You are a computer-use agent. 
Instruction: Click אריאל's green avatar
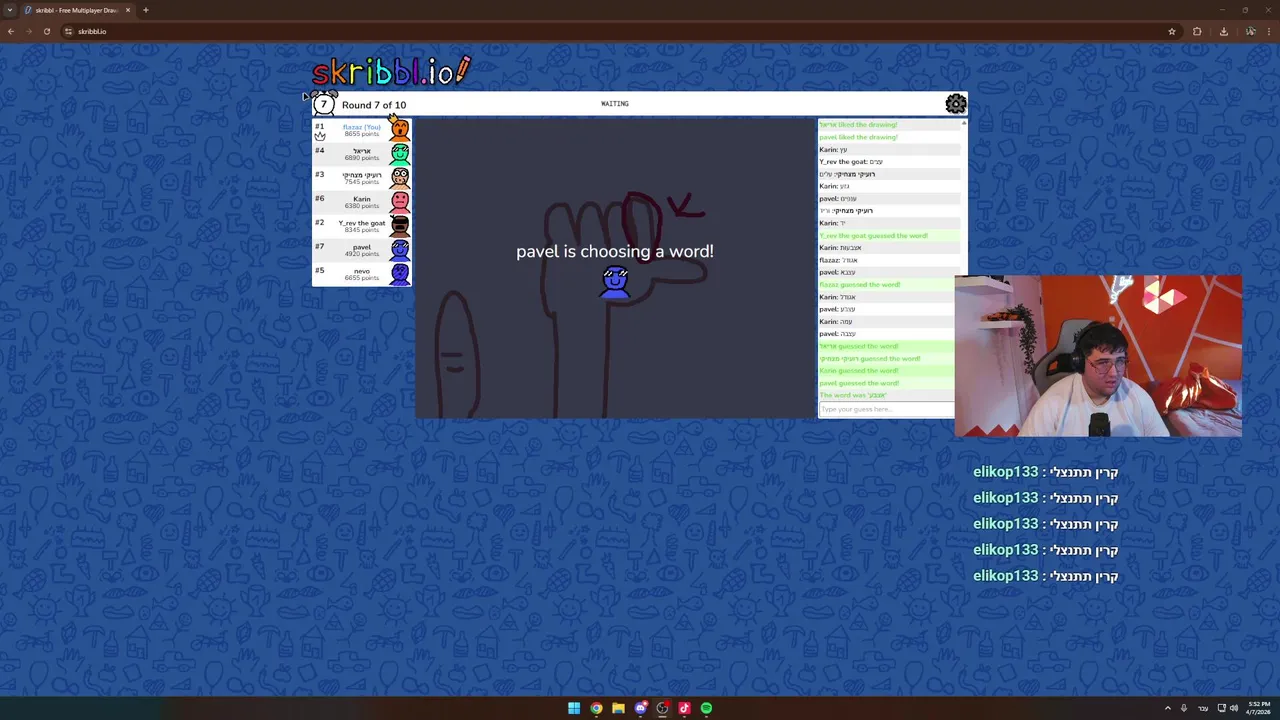tap(400, 153)
